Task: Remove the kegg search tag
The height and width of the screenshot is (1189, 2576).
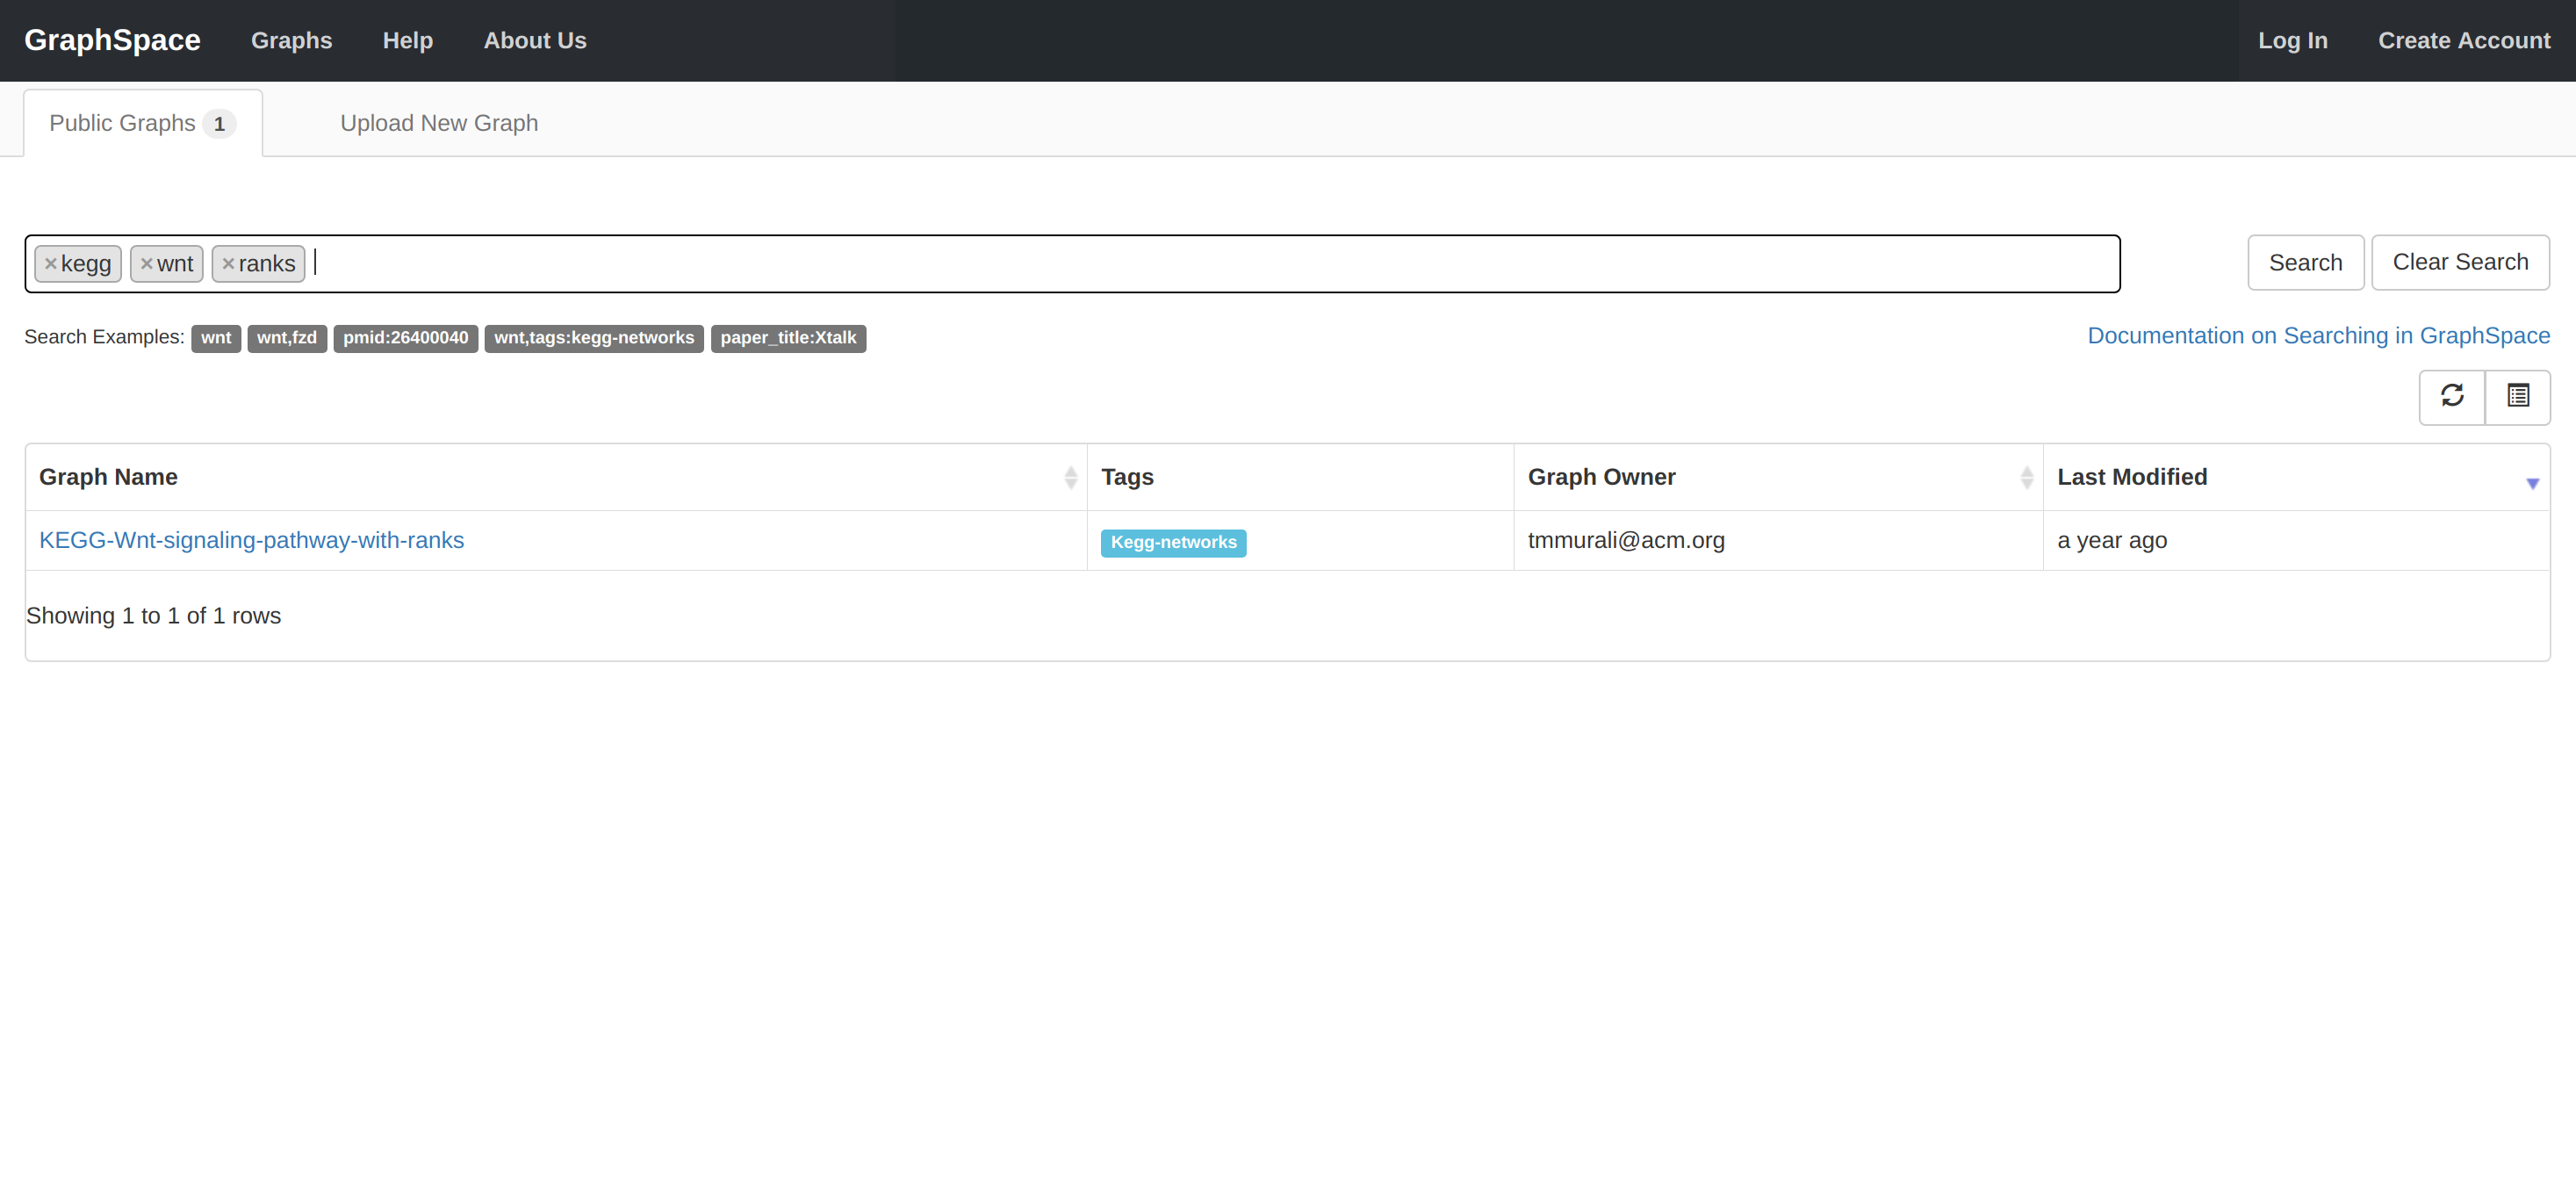Action: [50, 264]
